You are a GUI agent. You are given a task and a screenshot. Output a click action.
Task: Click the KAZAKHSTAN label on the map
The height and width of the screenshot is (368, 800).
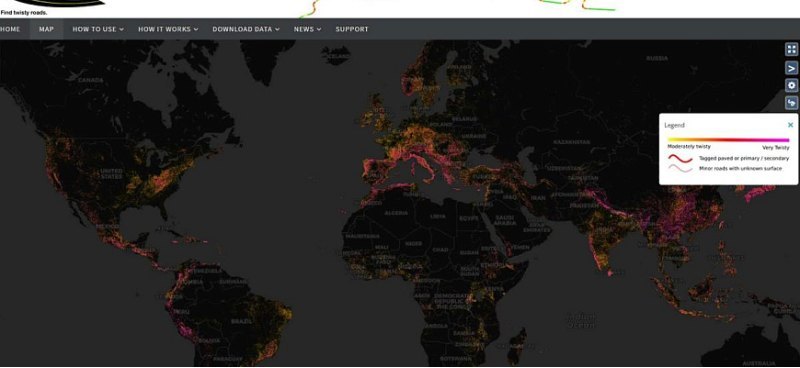tap(571, 141)
